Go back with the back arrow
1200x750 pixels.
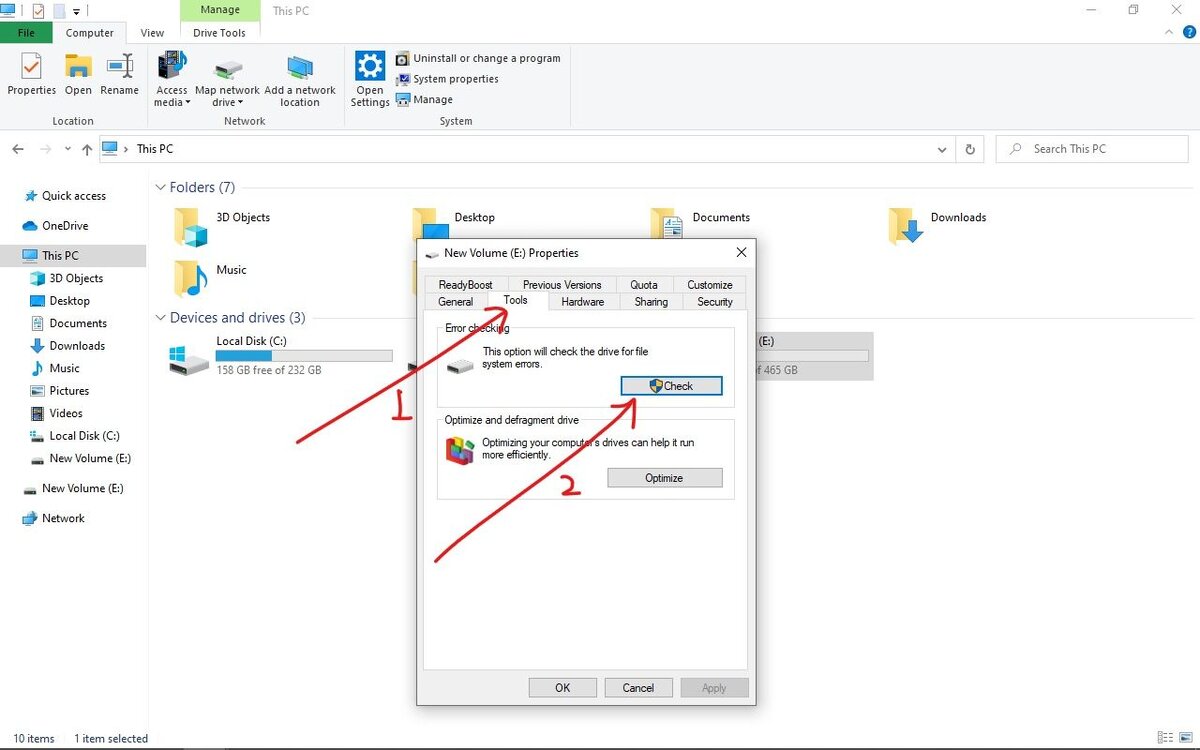[18, 149]
